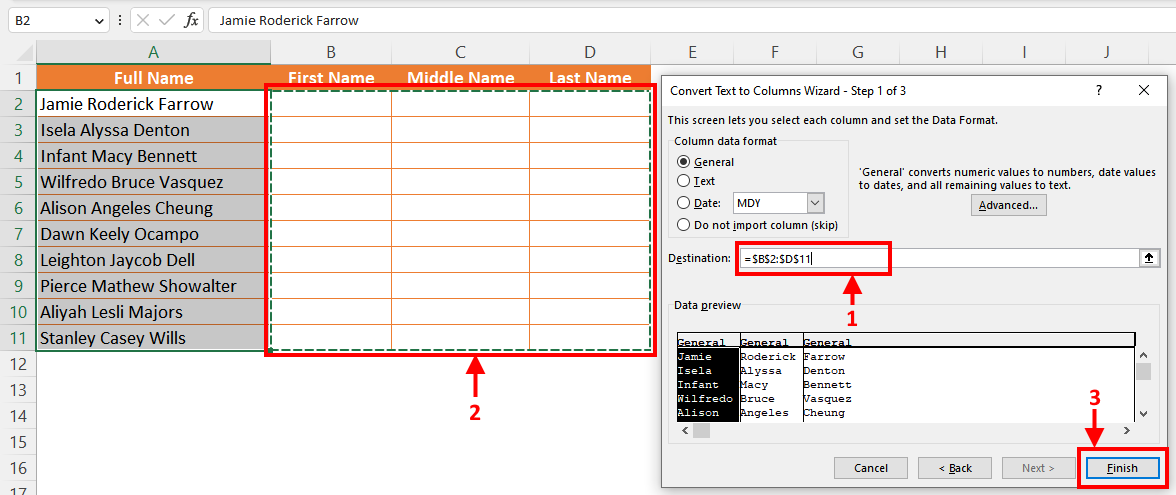Screen dimensions: 1176x495
Task: Click cell Wilfredo Bruce Vasquez
Action: [153, 182]
